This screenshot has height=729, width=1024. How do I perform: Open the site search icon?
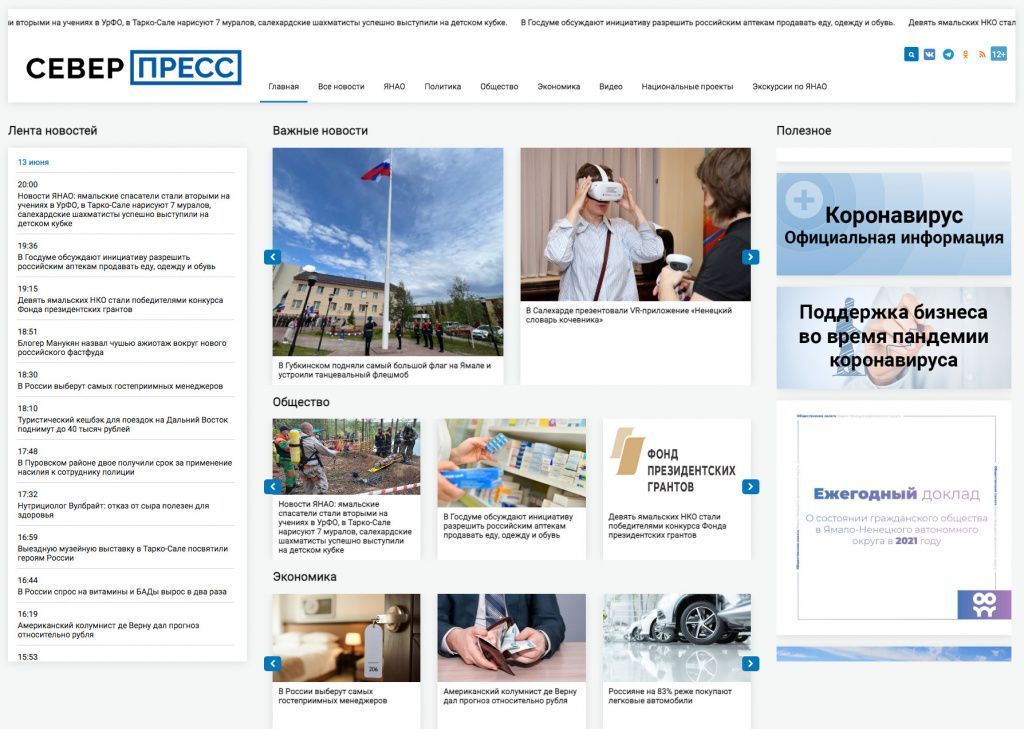click(911, 54)
